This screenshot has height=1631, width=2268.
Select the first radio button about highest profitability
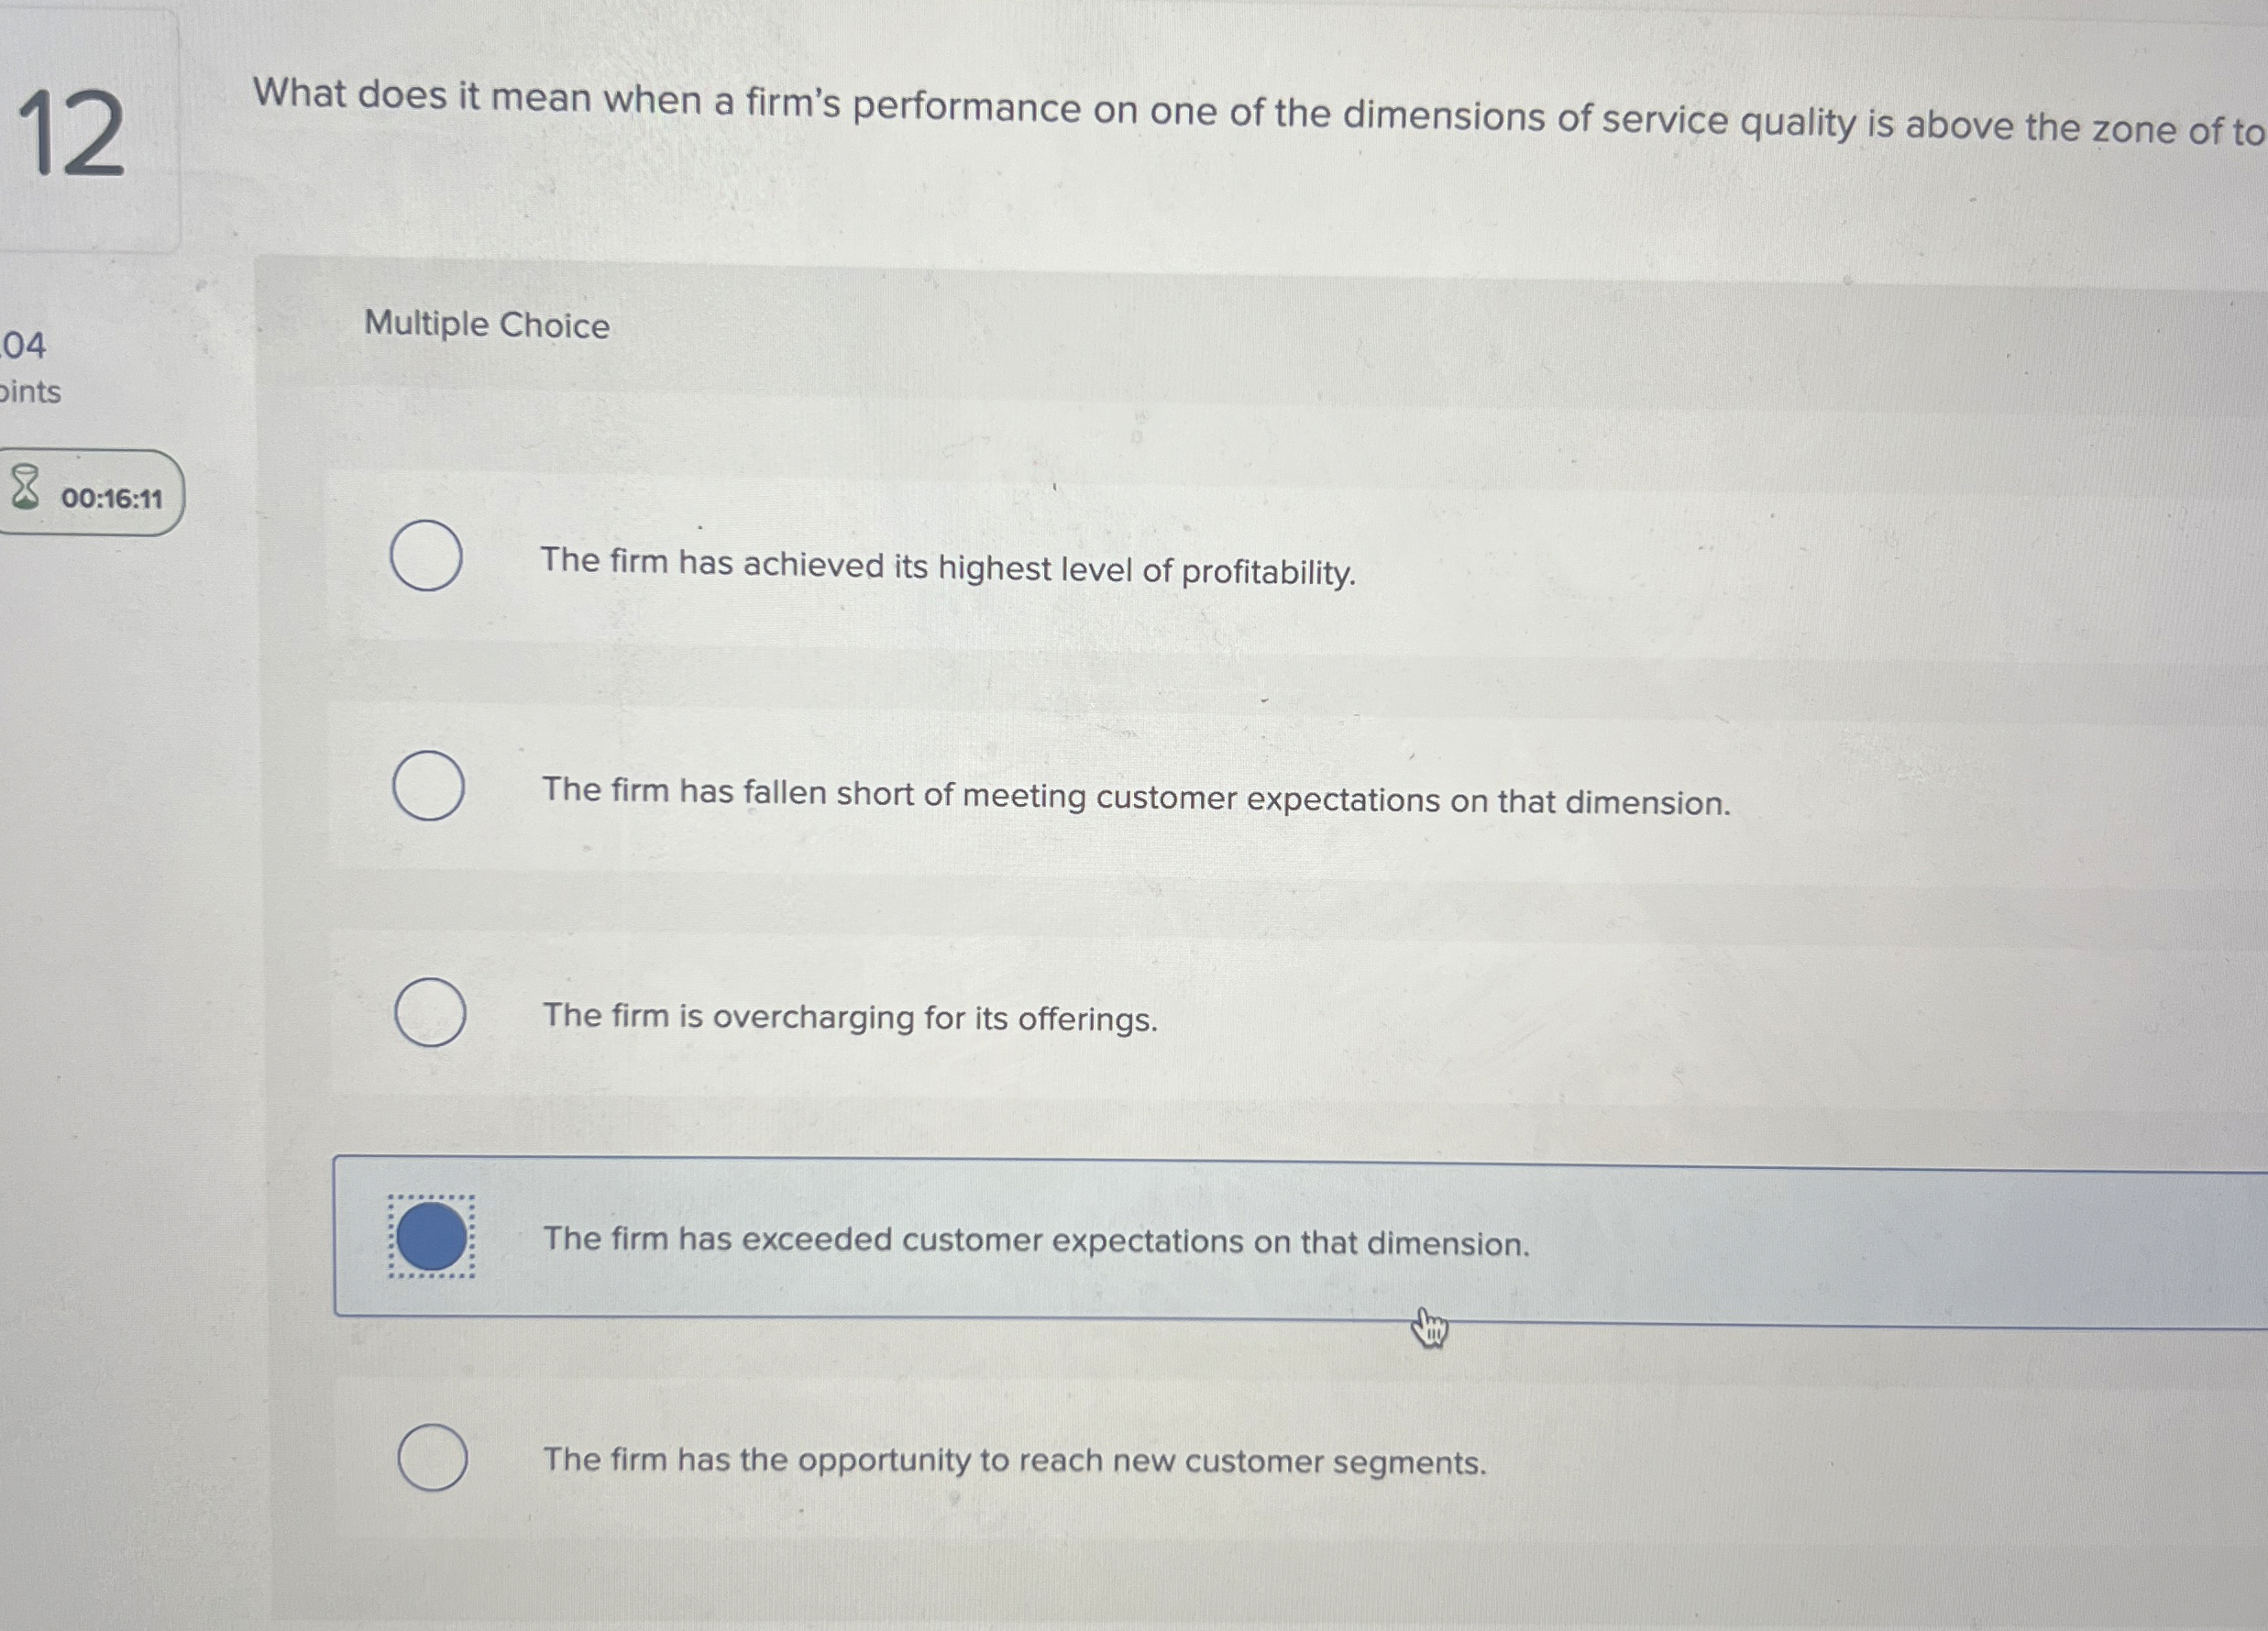point(428,556)
